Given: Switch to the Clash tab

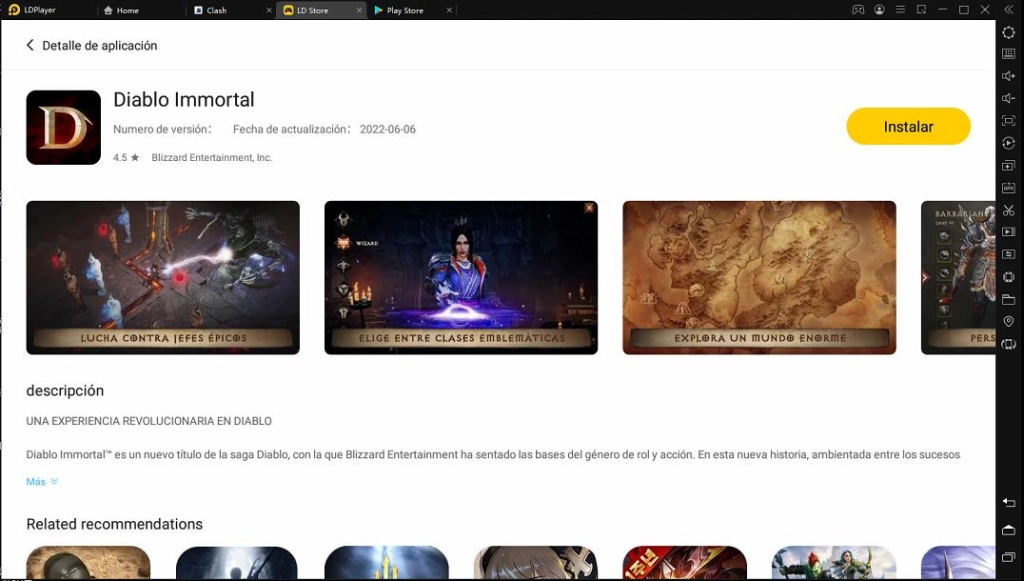Looking at the screenshot, I should [x=211, y=10].
